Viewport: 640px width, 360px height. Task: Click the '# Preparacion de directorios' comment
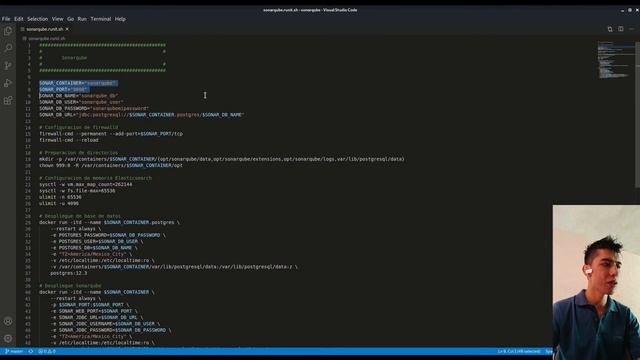pos(79,153)
